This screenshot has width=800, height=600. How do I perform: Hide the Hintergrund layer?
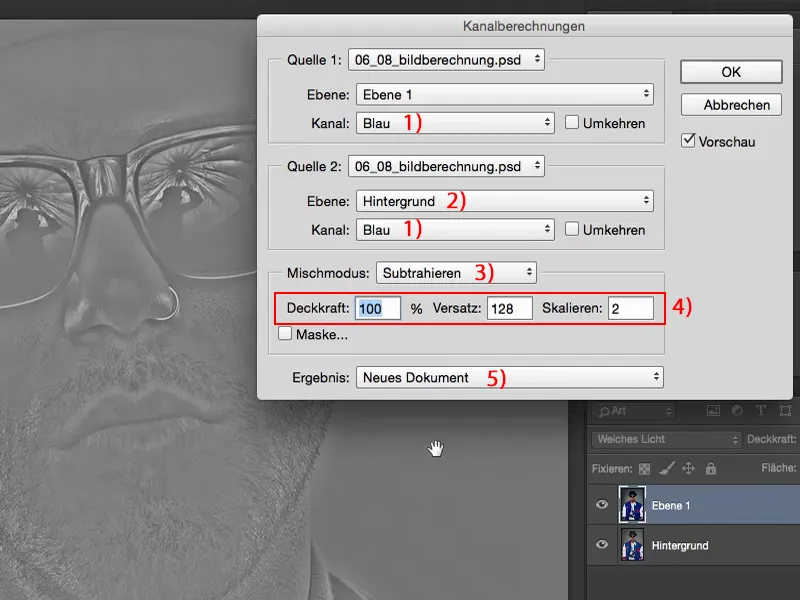(602, 544)
